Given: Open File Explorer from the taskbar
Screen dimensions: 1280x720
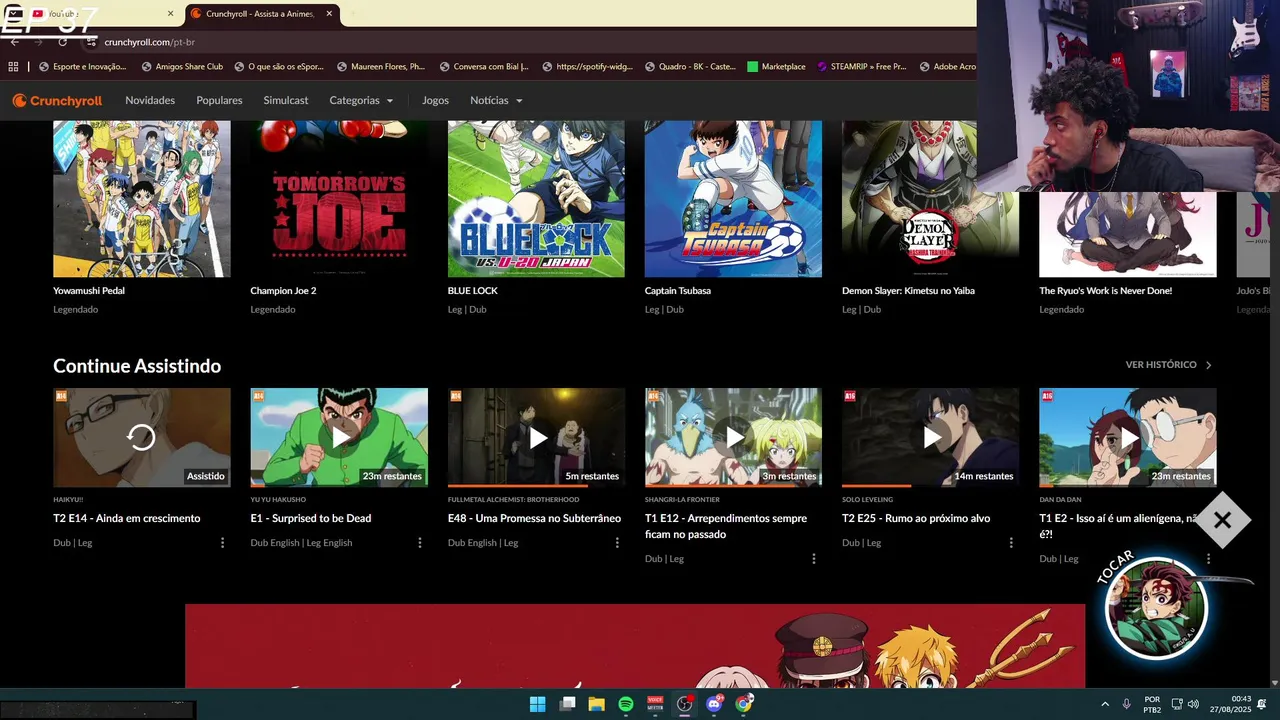Looking at the screenshot, I should pos(596,704).
